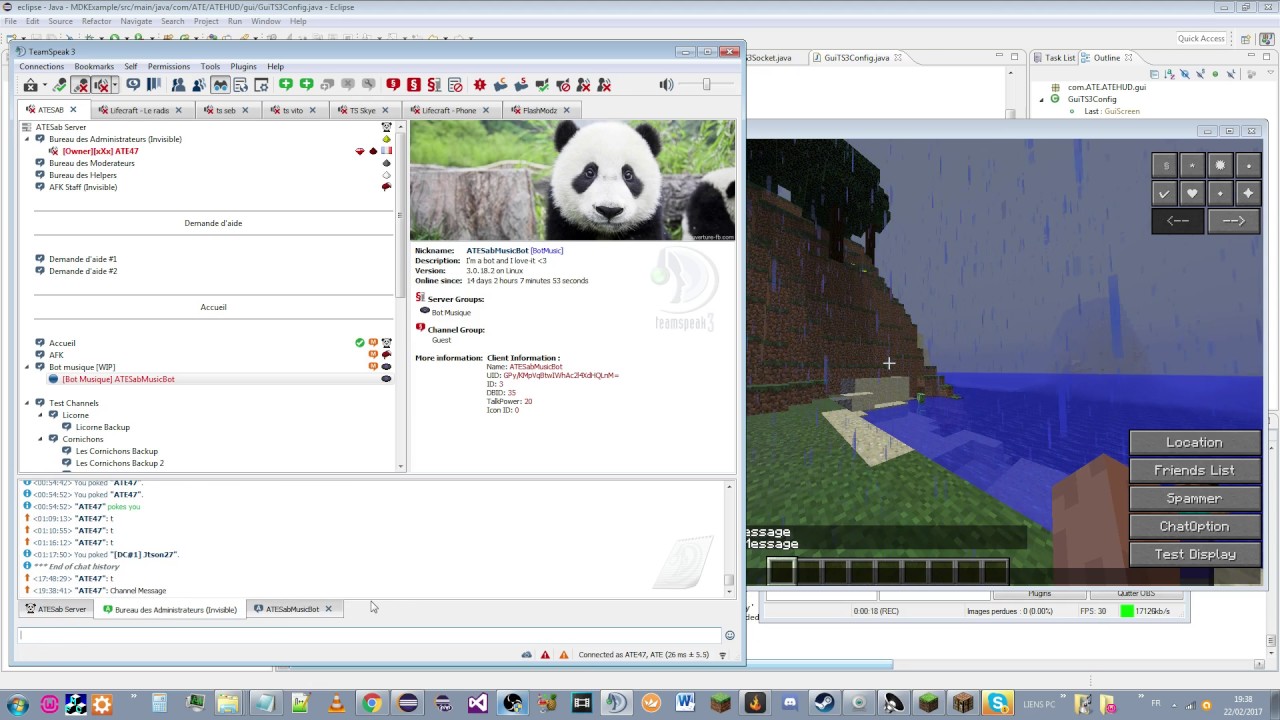Viewport: 1280px width, 720px height.
Task: Close the ATESabMusicBot chat tab
Action: (x=328, y=609)
